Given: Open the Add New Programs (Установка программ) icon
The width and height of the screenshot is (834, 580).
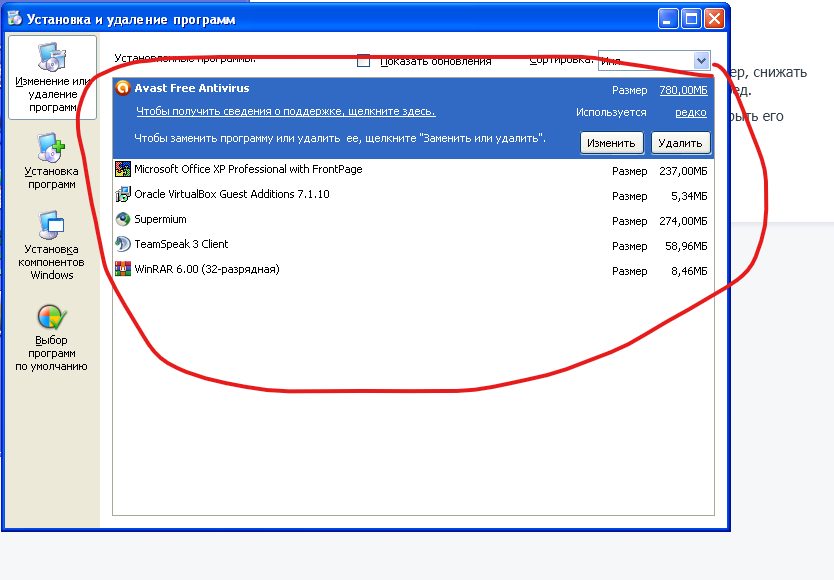Looking at the screenshot, I should click(51, 147).
